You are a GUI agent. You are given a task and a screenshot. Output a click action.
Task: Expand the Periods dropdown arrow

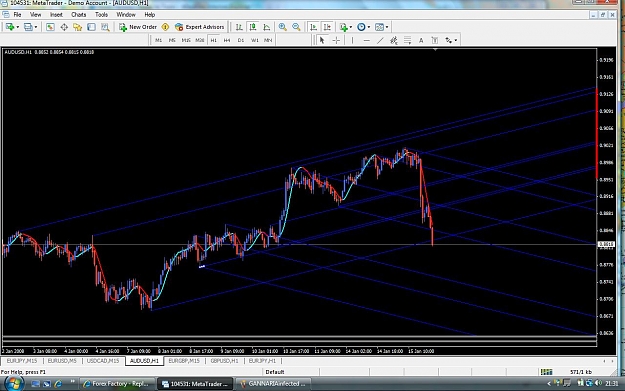coord(369,27)
